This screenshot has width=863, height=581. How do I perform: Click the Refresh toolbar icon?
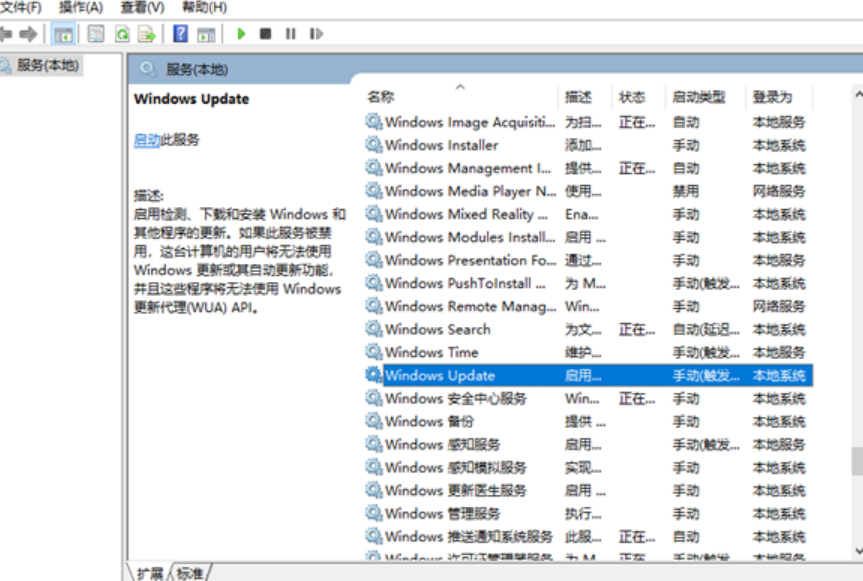(121, 34)
